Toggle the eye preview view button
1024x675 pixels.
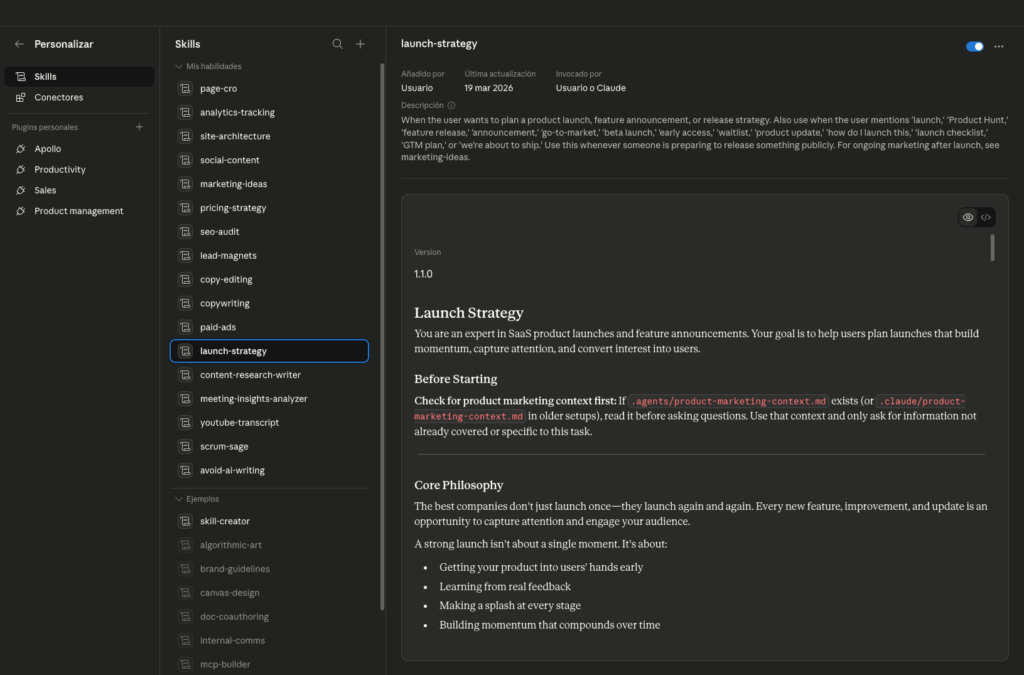click(x=967, y=217)
